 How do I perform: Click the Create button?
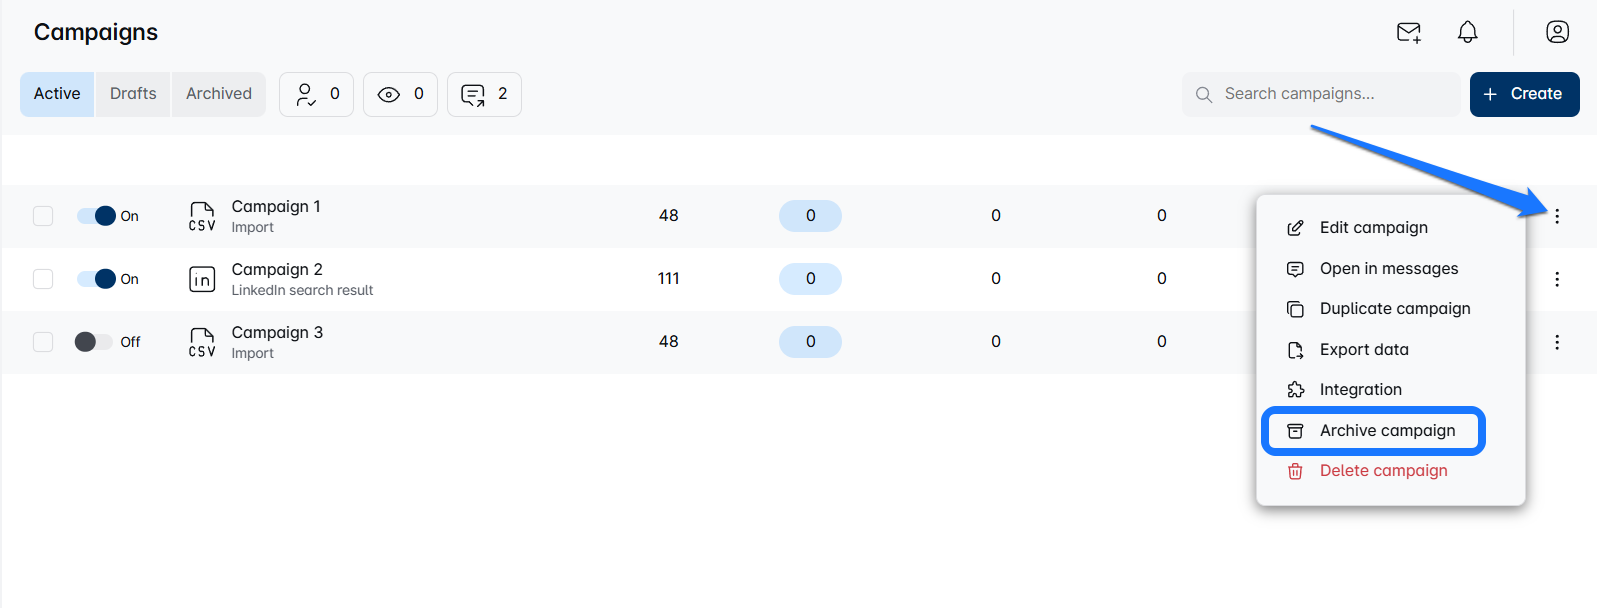pyautogui.click(x=1524, y=94)
